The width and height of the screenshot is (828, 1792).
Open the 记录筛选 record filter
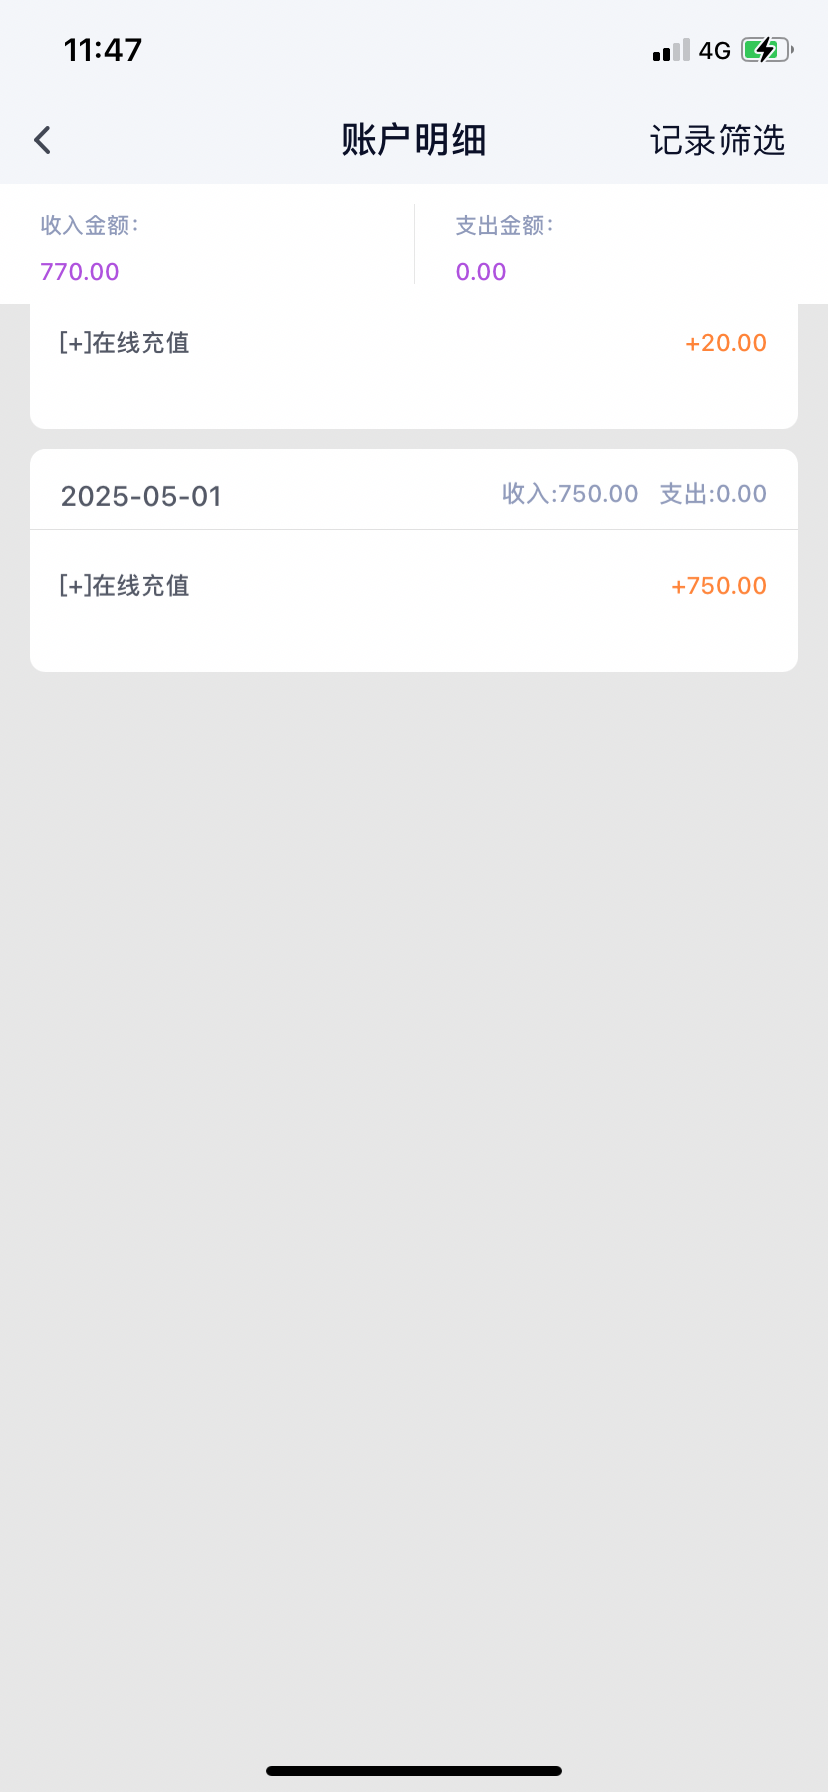pos(717,140)
